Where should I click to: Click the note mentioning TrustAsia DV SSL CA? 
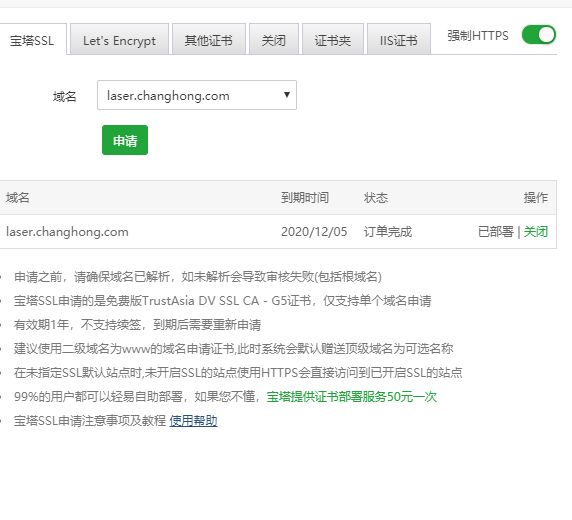[x=223, y=300]
